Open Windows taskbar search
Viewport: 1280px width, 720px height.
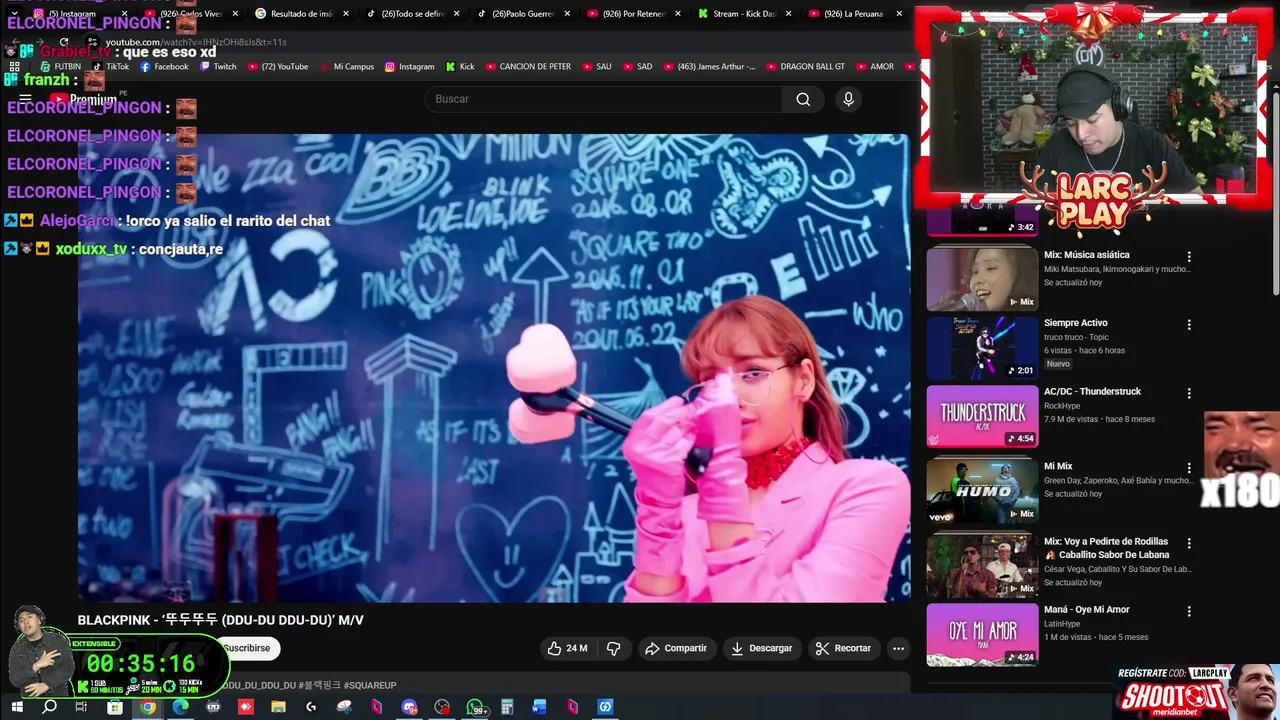pos(49,707)
